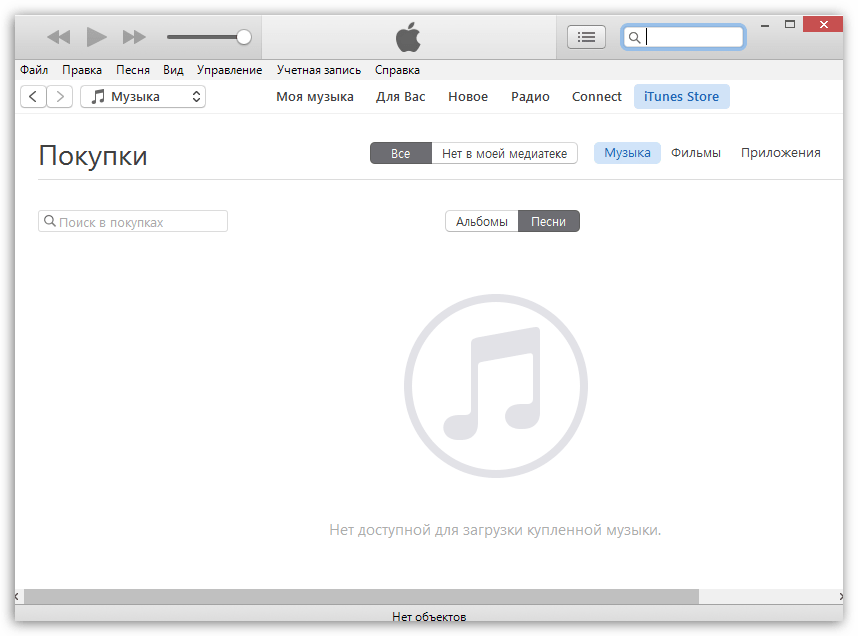This screenshot has height=636, width=858.
Task: Open the Музыка media type dropdown
Action: point(143,97)
